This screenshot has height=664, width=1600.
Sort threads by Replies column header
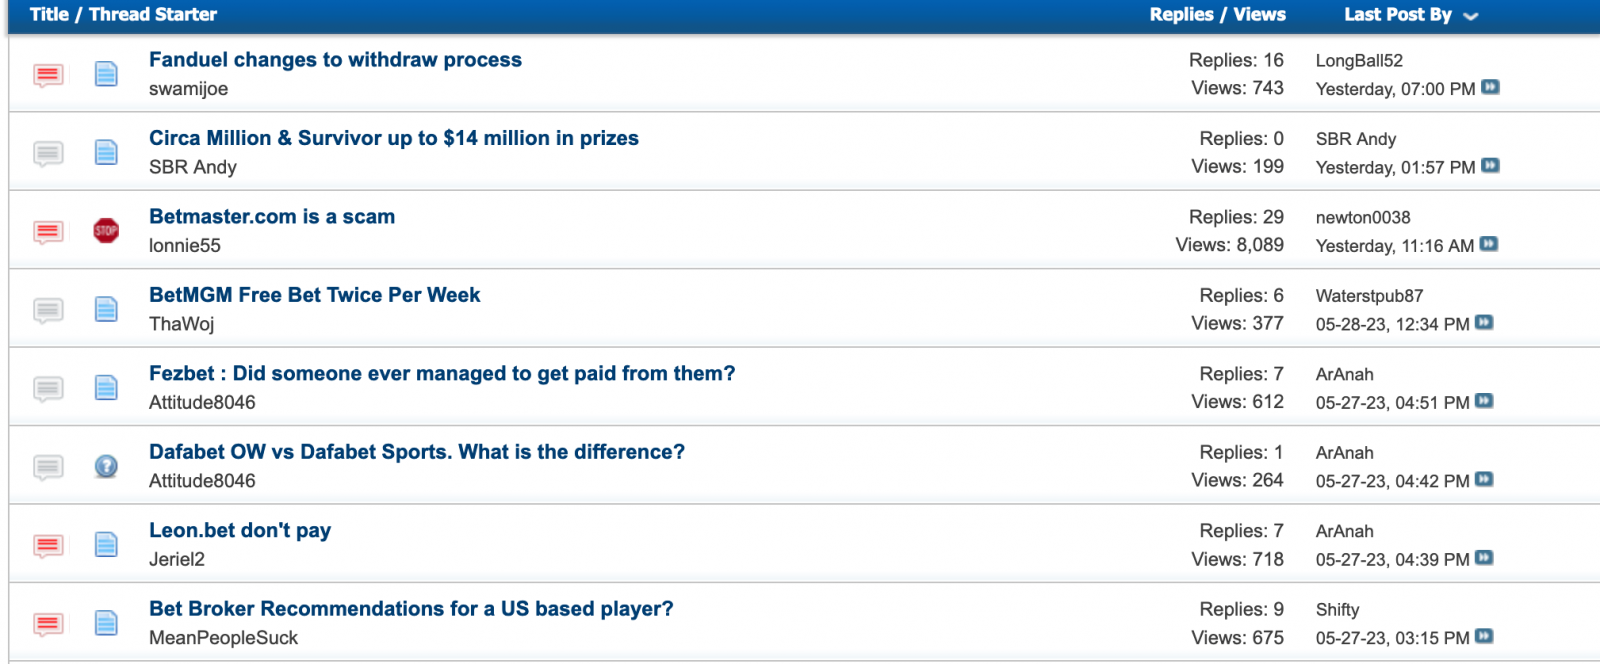(1181, 14)
